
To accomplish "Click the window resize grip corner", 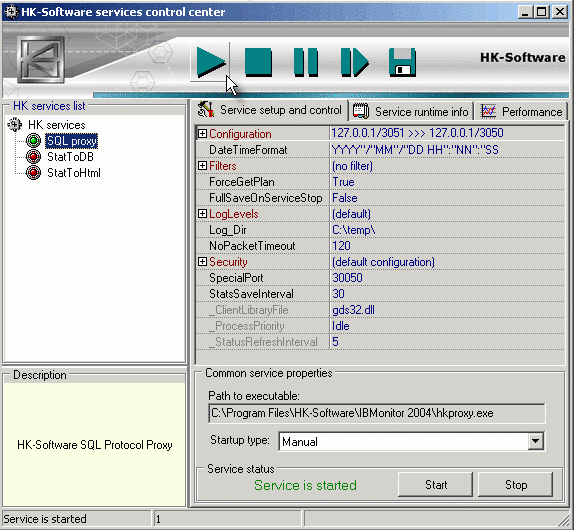I will pyautogui.click(x=564, y=520).
